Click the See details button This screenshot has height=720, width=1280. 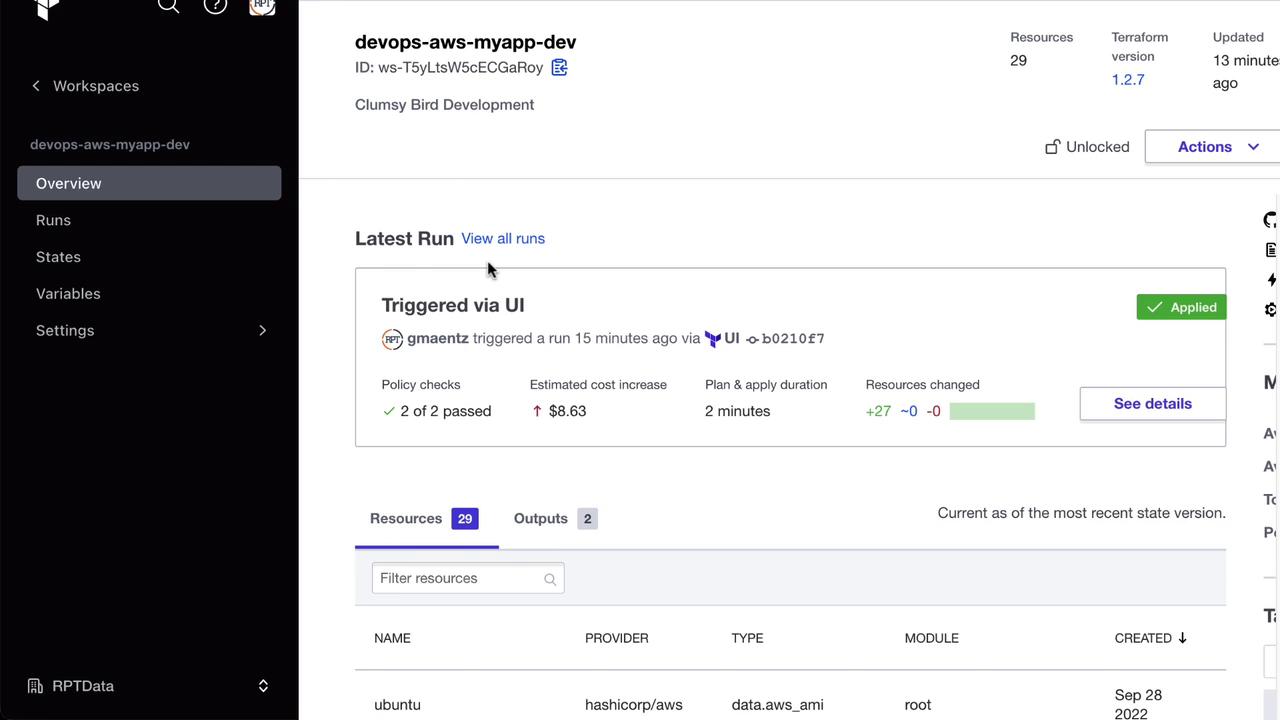click(1153, 404)
